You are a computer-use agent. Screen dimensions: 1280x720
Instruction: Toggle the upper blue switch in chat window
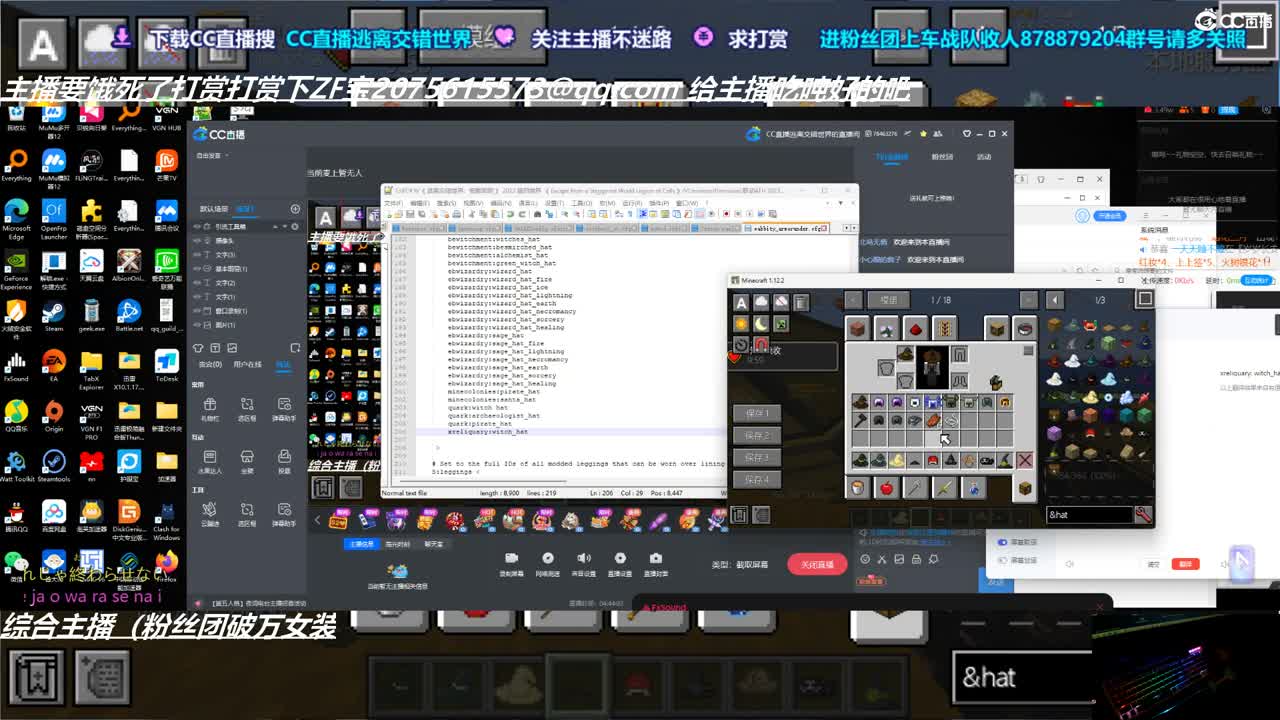coord(1003,542)
